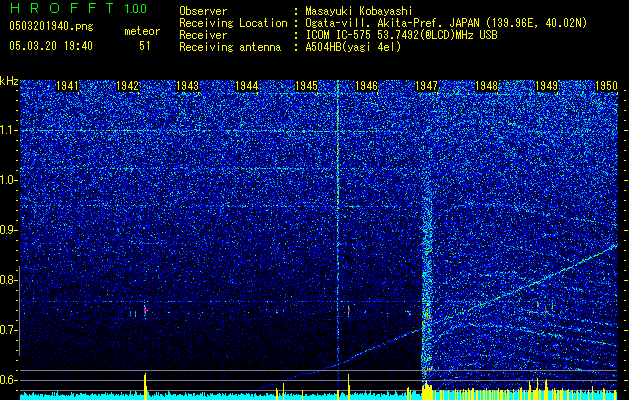Click the antenna text A504HB(yagi 4el)
The height and width of the screenshot is (400, 629).
[x=353, y=47]
